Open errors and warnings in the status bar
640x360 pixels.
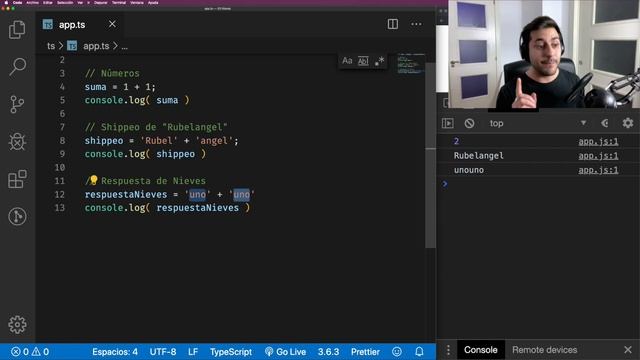tap(30, 351)
